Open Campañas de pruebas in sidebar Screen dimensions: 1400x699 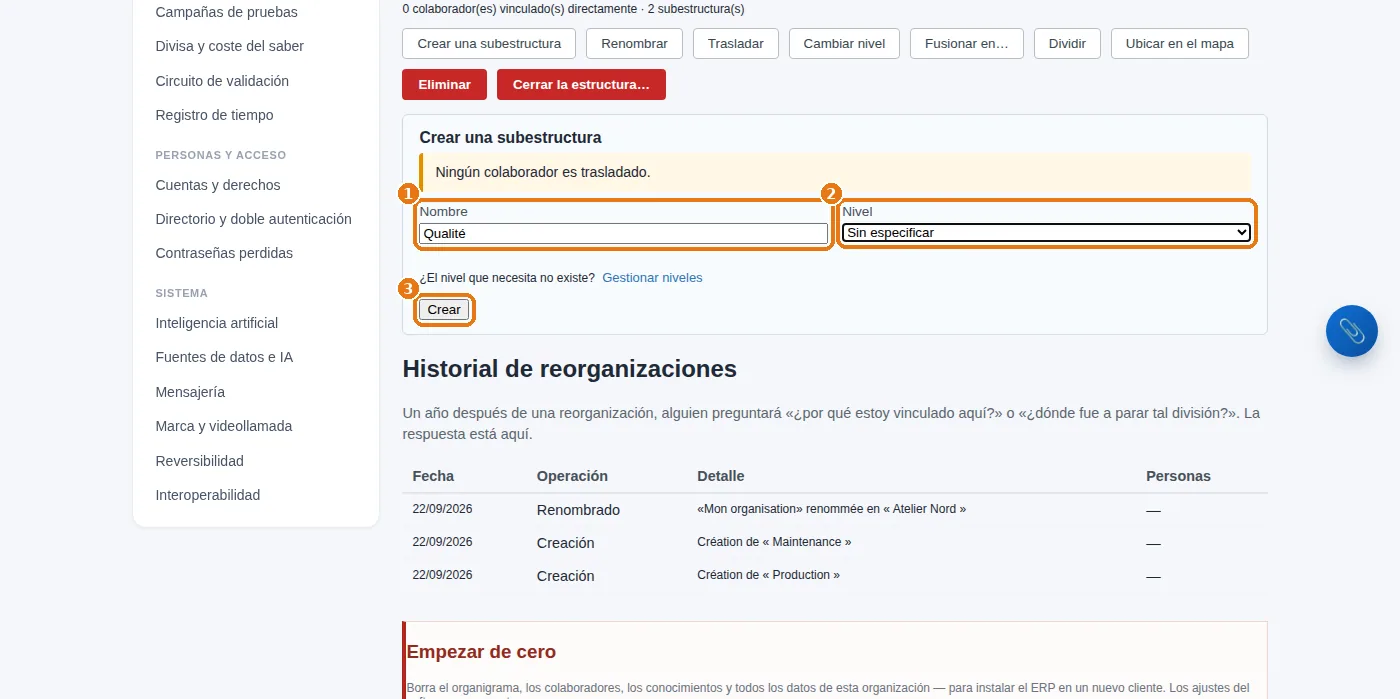(x=227, y=12)
